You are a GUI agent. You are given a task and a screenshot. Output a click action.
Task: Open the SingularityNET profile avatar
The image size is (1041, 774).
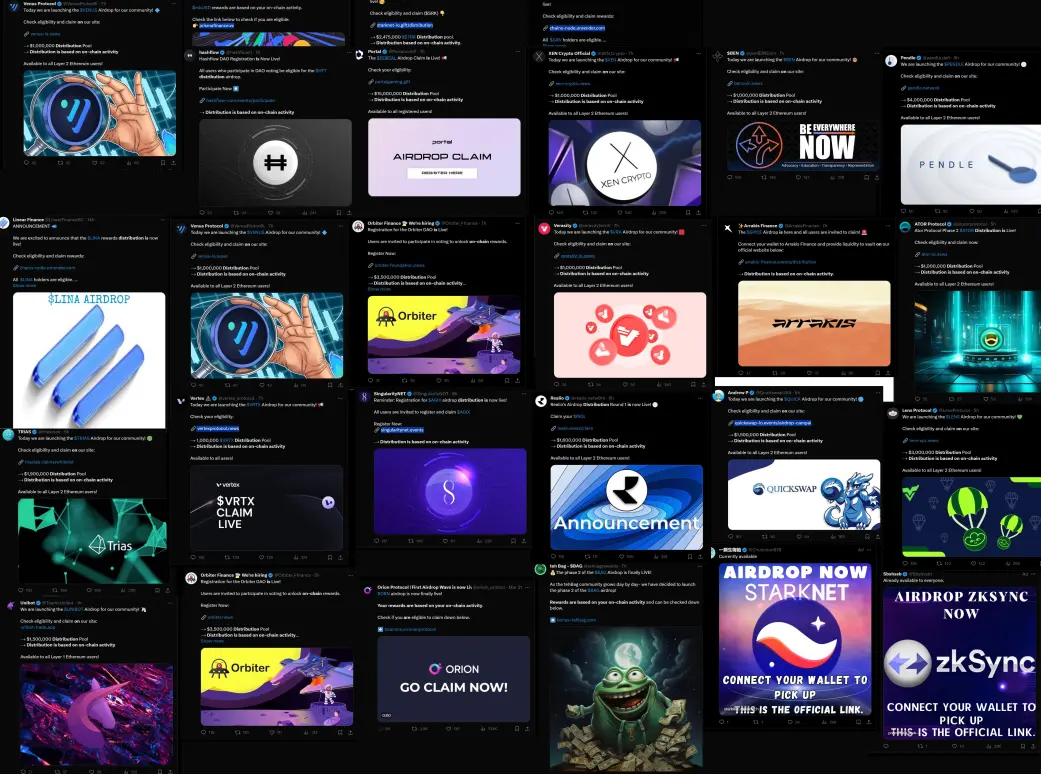point(364,397)
